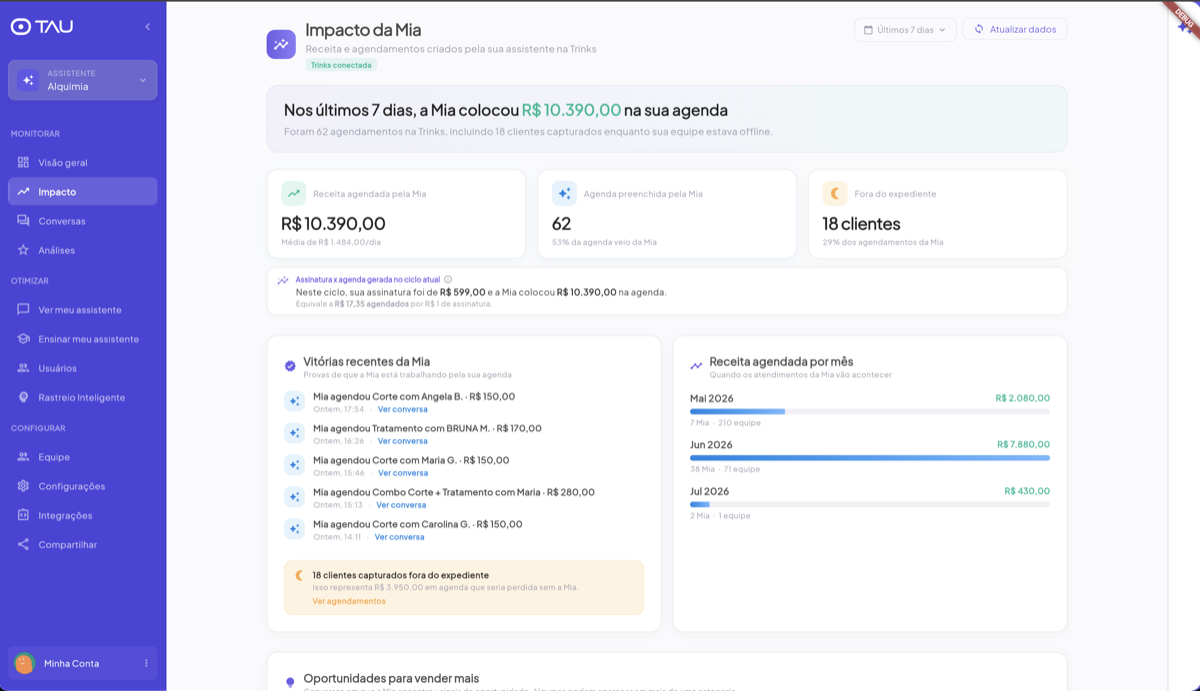
Task: Click the Visão geral grid icon
Action: 23,162
